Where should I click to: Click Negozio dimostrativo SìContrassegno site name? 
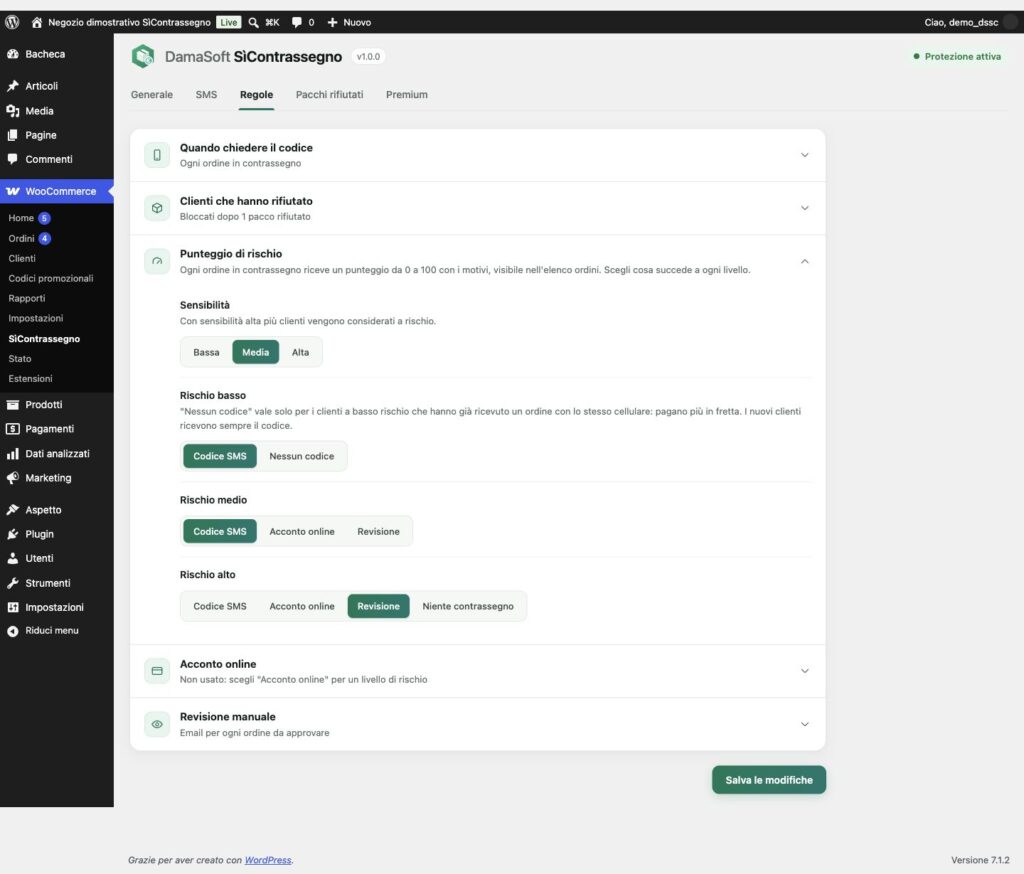click(x=129, y=22)
